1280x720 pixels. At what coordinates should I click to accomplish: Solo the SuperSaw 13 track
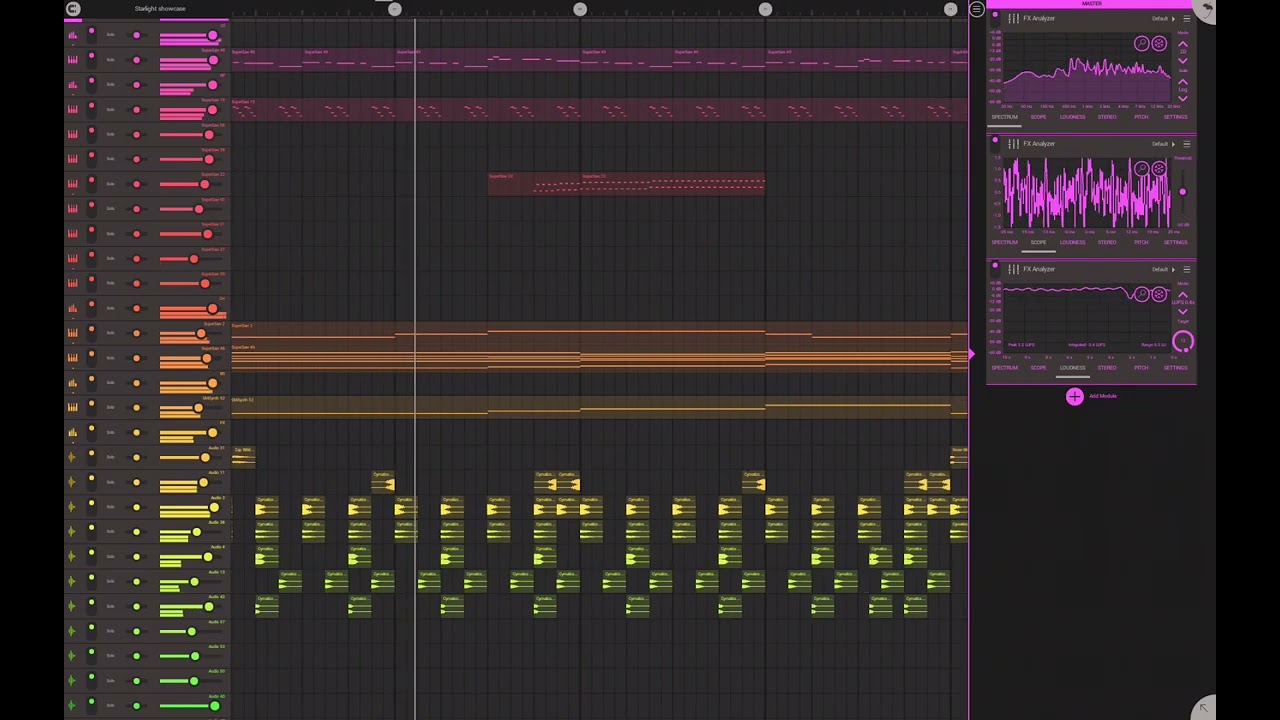(110, 109)
